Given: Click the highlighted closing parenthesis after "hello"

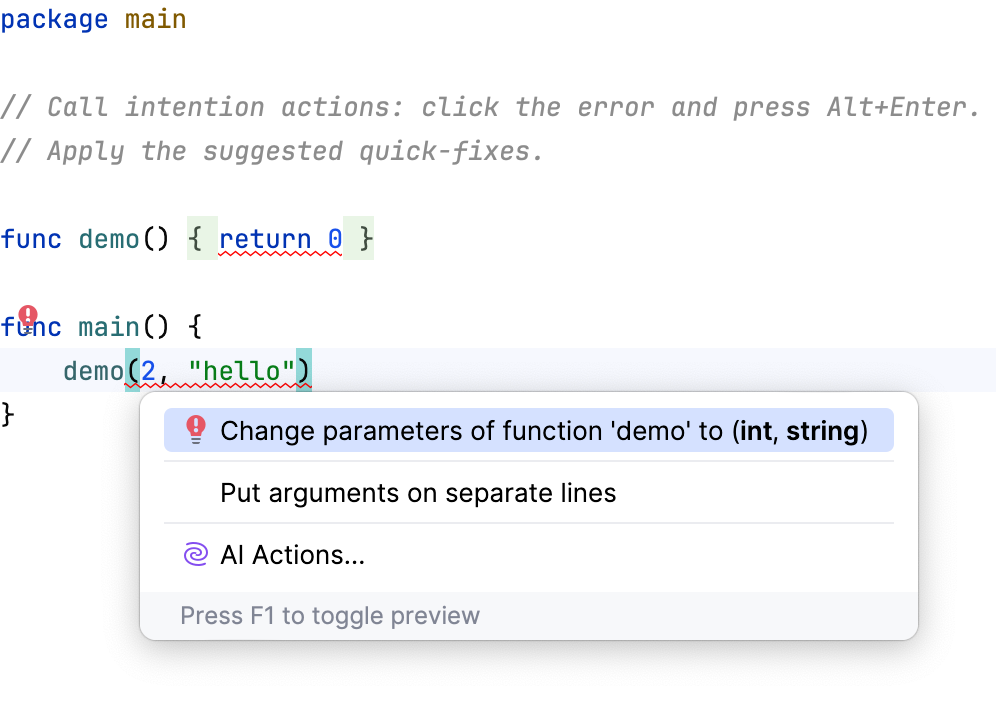Looking at the screenshot, I should click(x=305, y=370).
